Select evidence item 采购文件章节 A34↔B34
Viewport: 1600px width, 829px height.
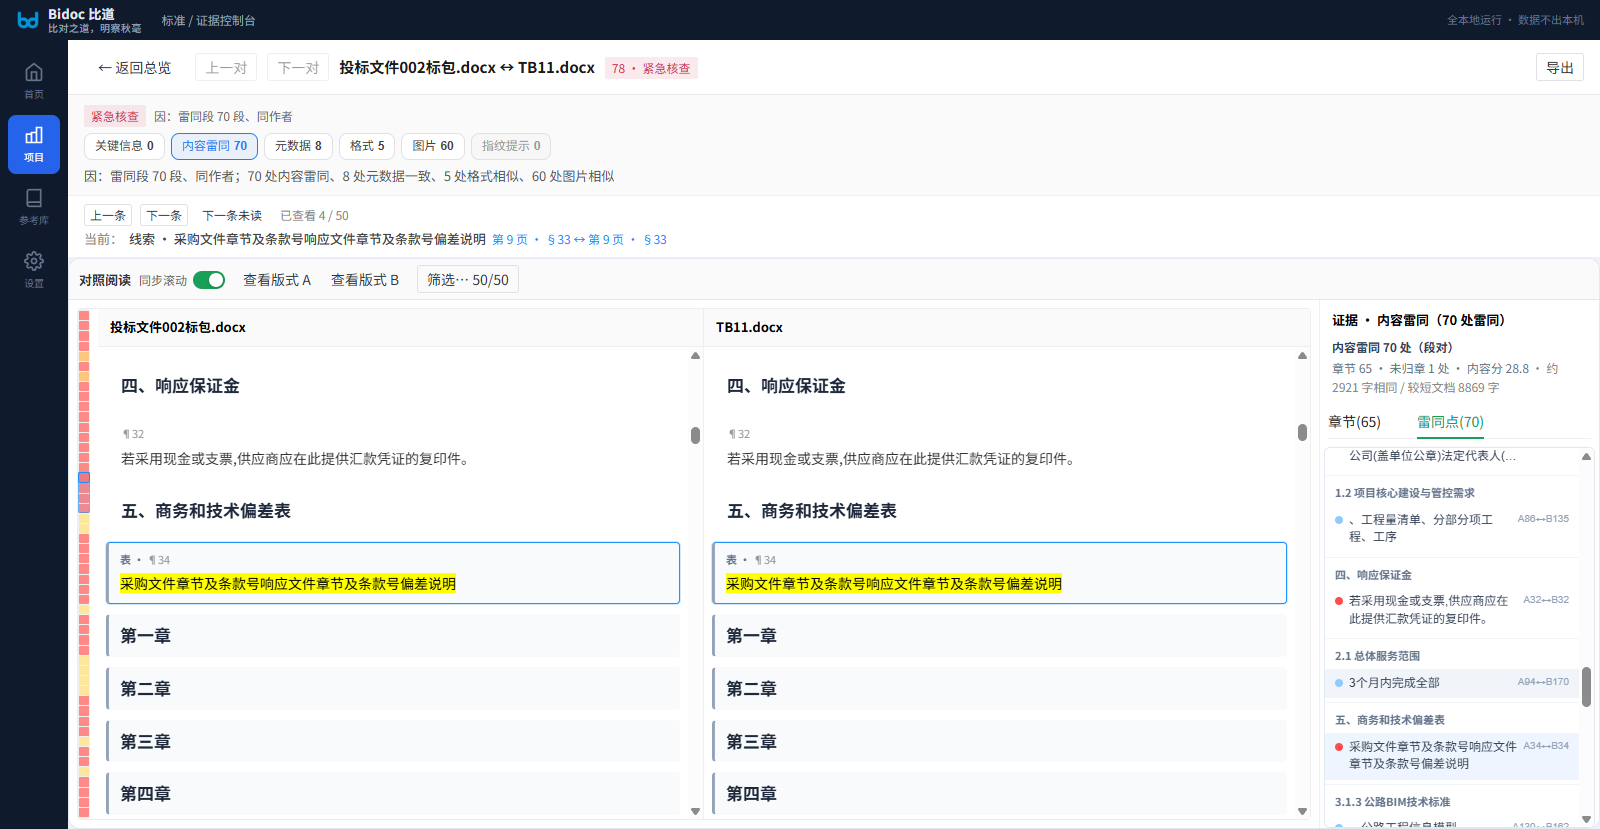click(x=1452, y=755)
